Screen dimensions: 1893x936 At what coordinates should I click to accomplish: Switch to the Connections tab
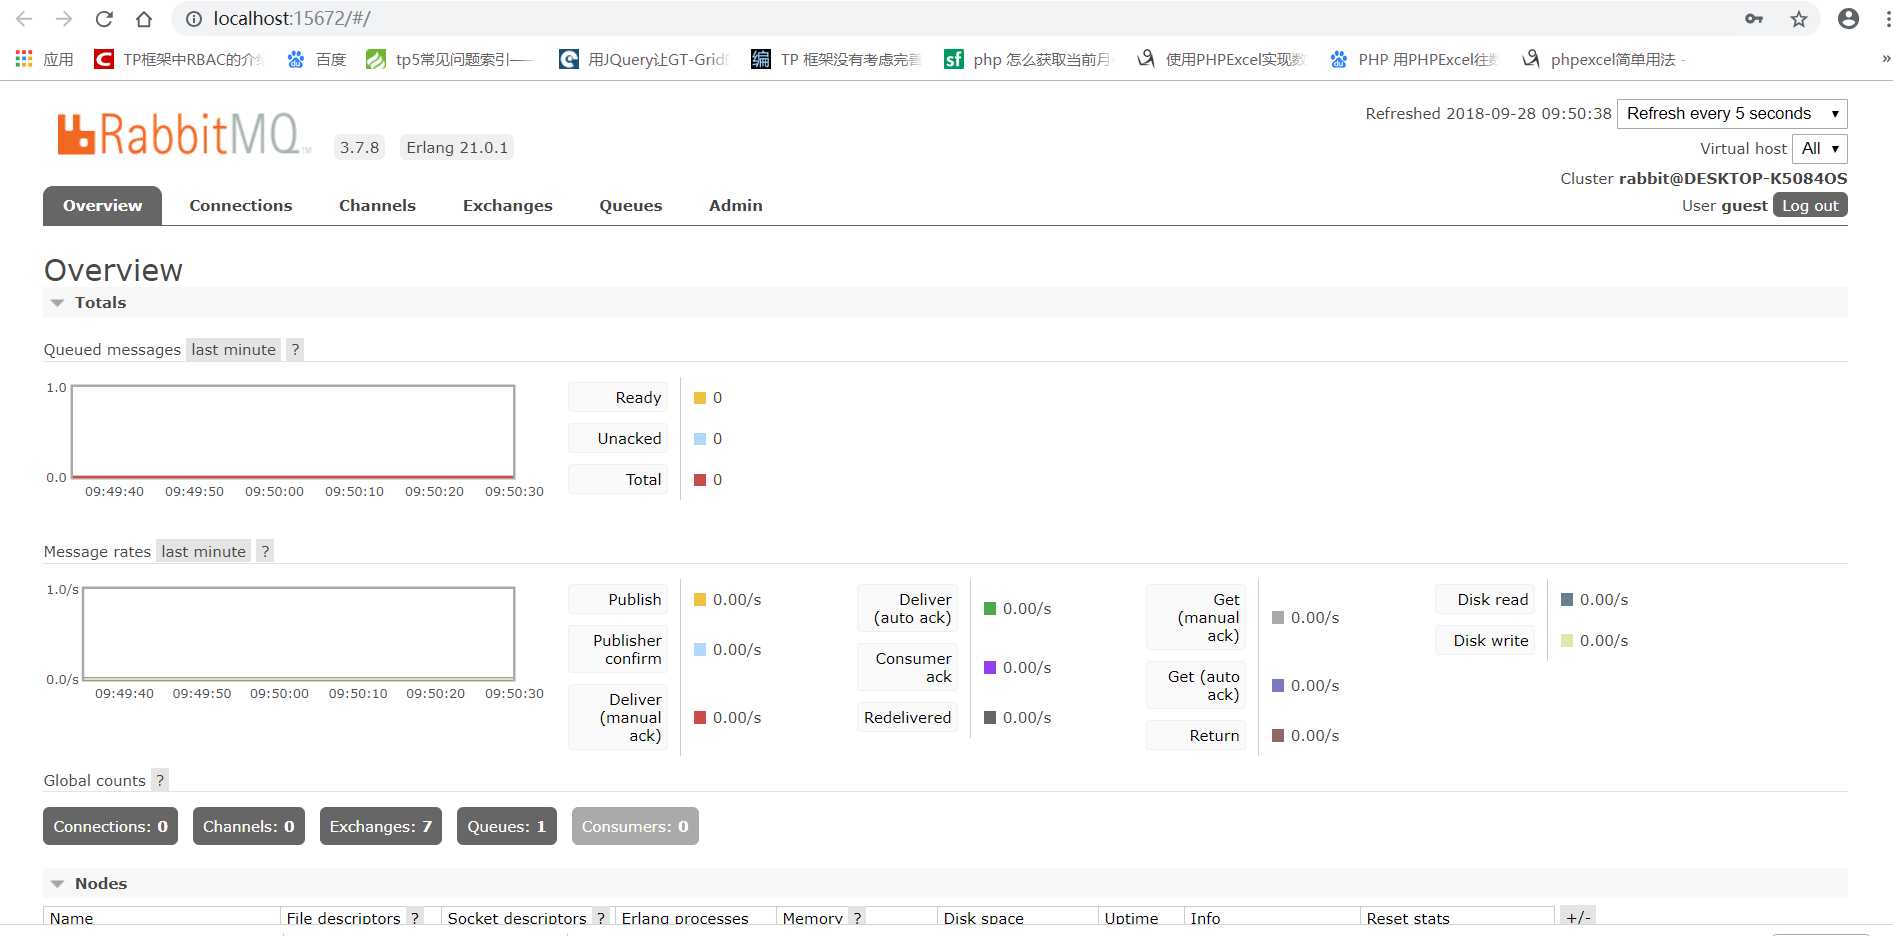click(x=241, y=205)
